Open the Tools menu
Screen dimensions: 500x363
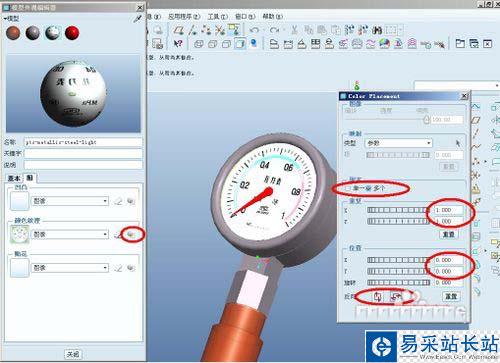point(218,16)
